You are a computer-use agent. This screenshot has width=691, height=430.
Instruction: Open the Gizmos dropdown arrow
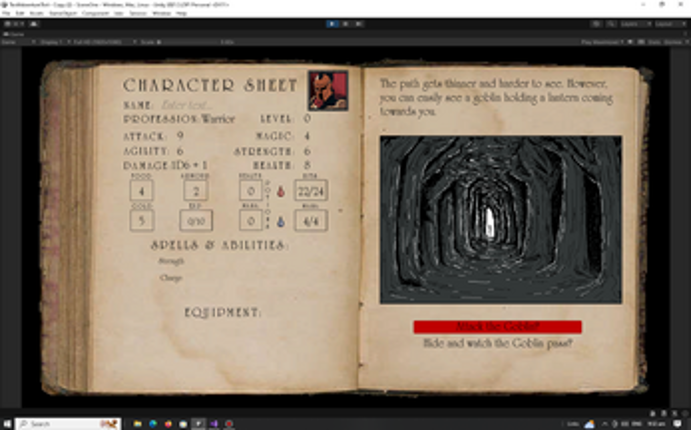pos(687,42)
